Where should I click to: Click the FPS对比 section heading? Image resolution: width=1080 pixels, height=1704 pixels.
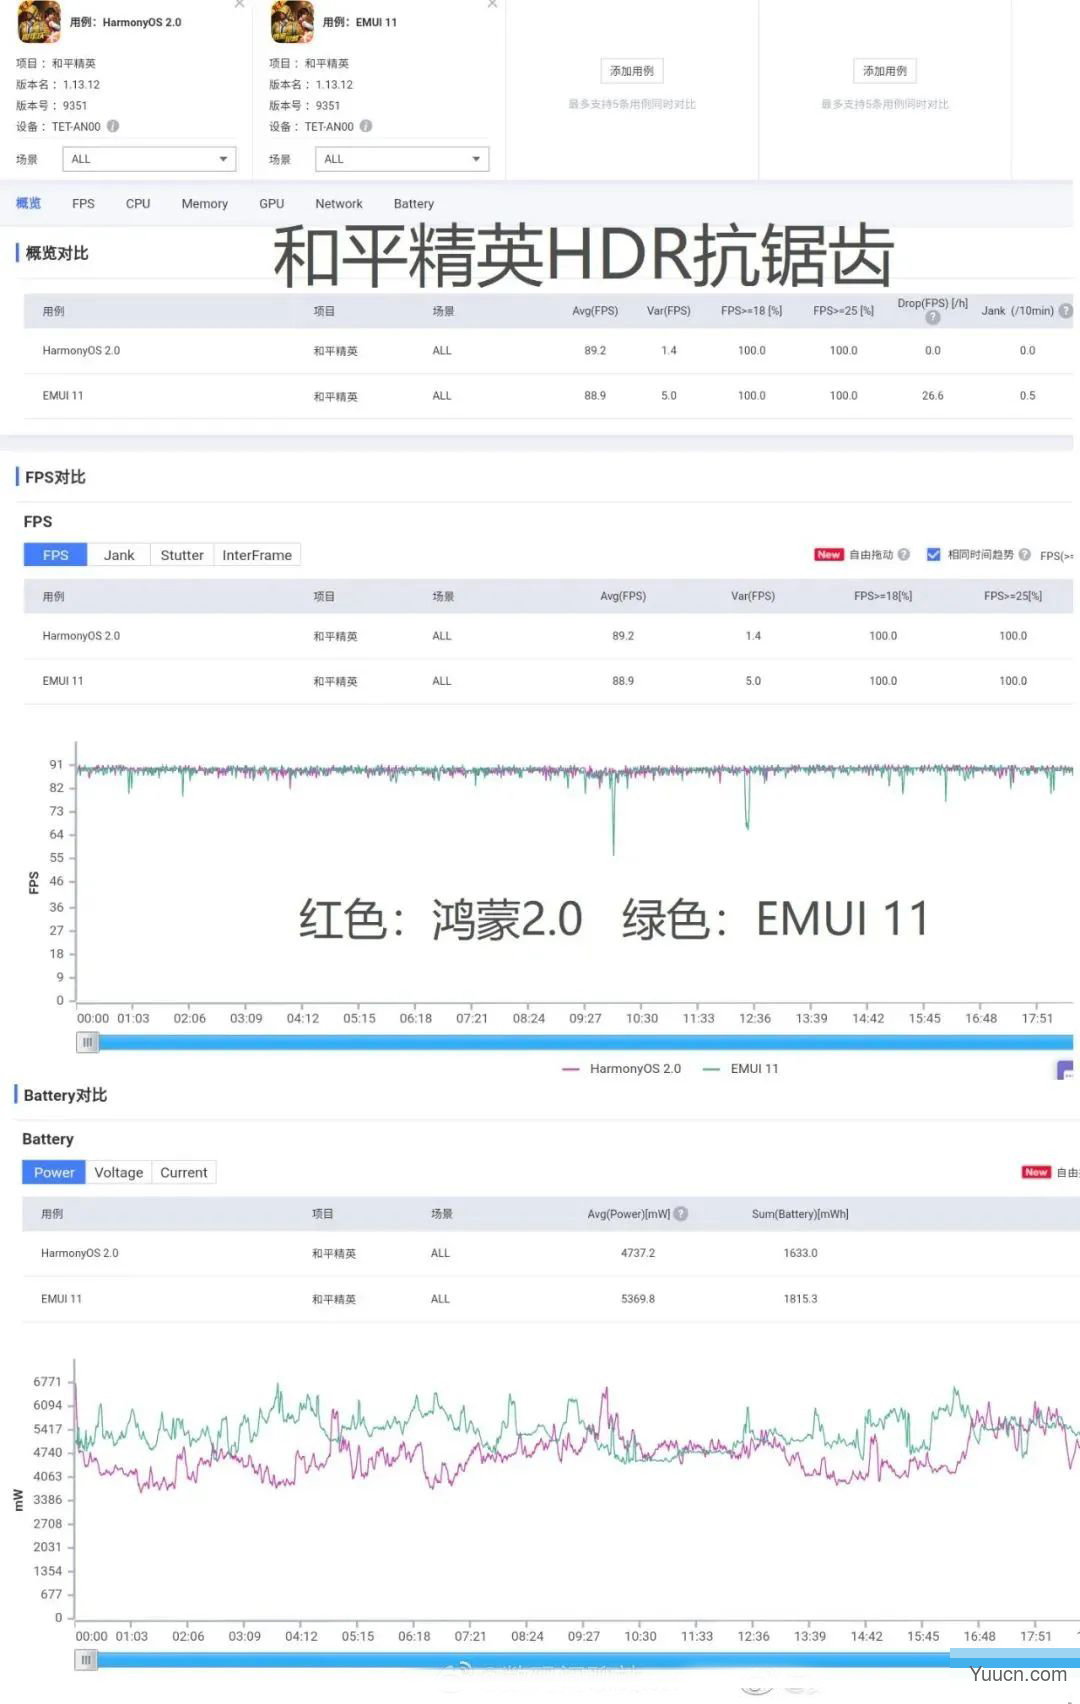55,477
